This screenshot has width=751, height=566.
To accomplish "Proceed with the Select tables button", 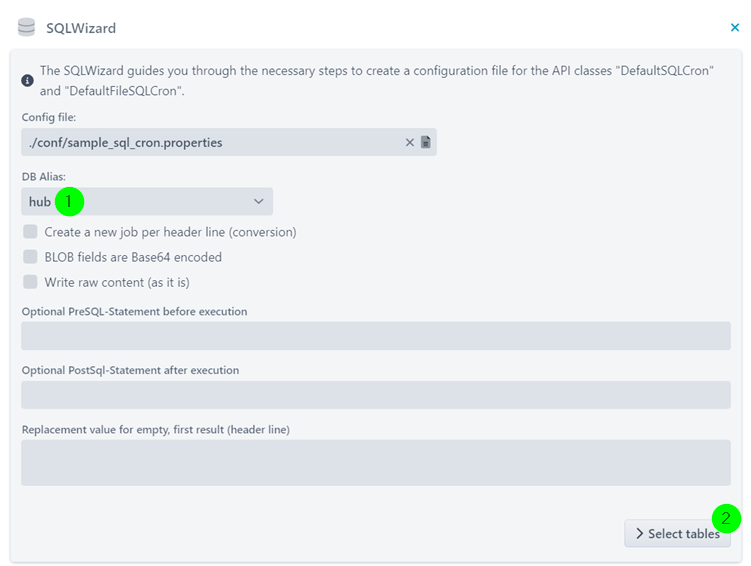I will pos(677,533).
